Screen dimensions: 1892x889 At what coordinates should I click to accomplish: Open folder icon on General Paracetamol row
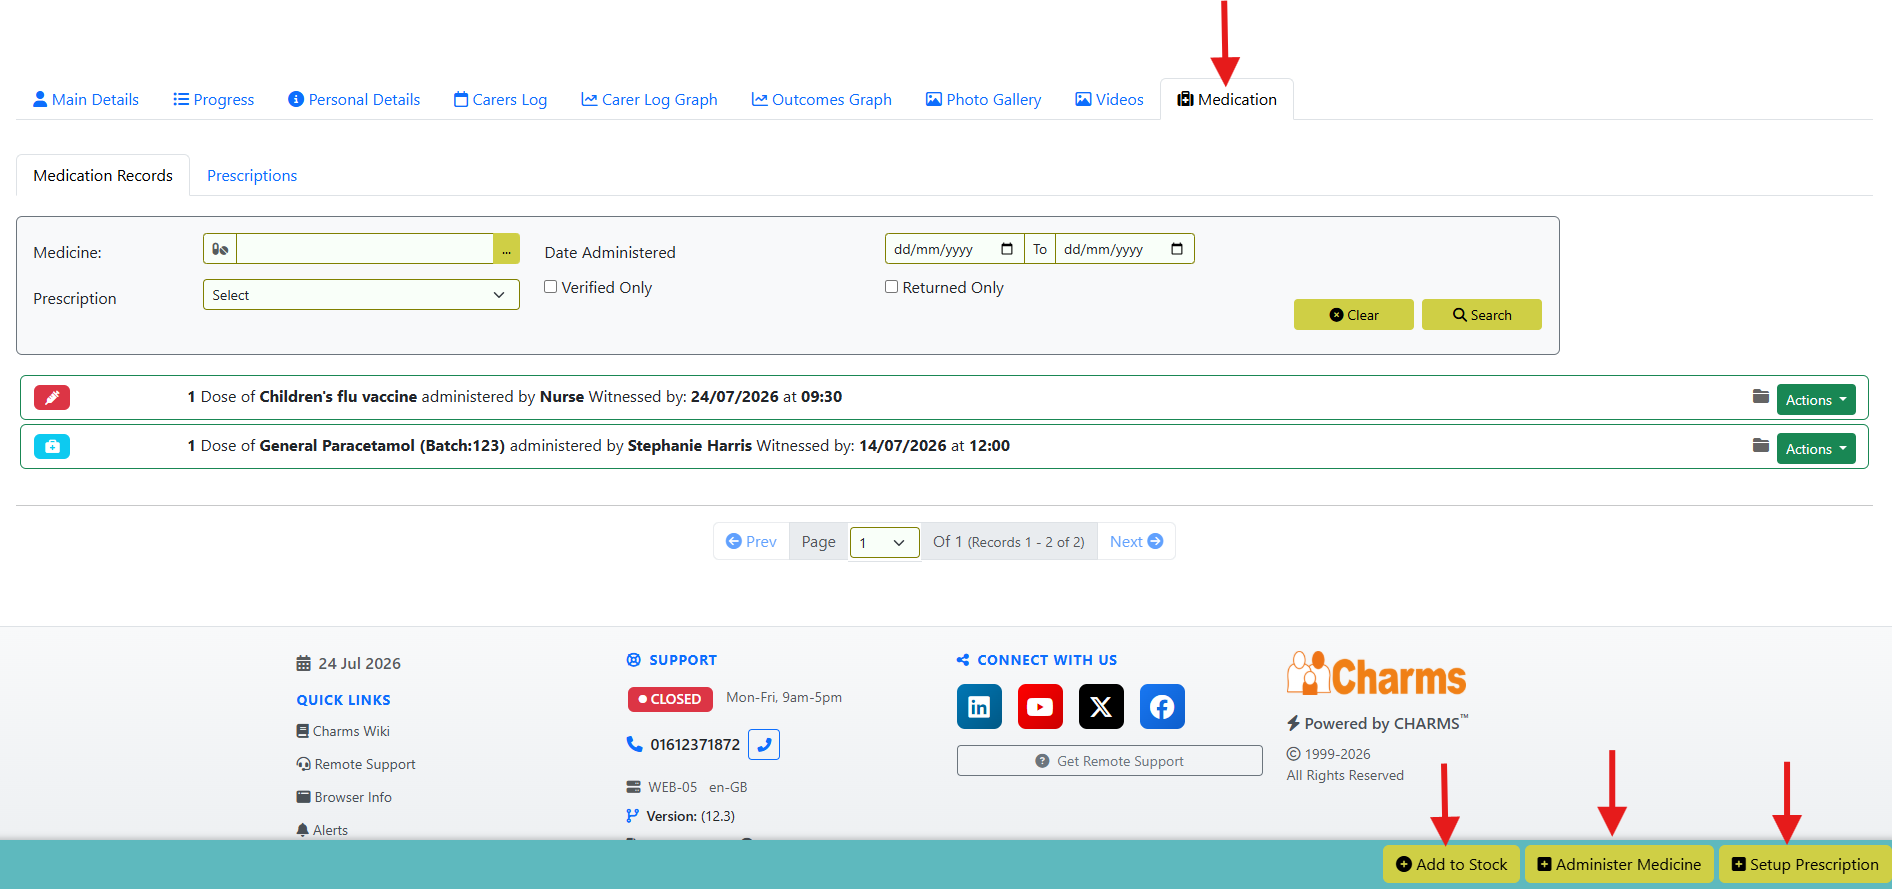click(1761, 446)
